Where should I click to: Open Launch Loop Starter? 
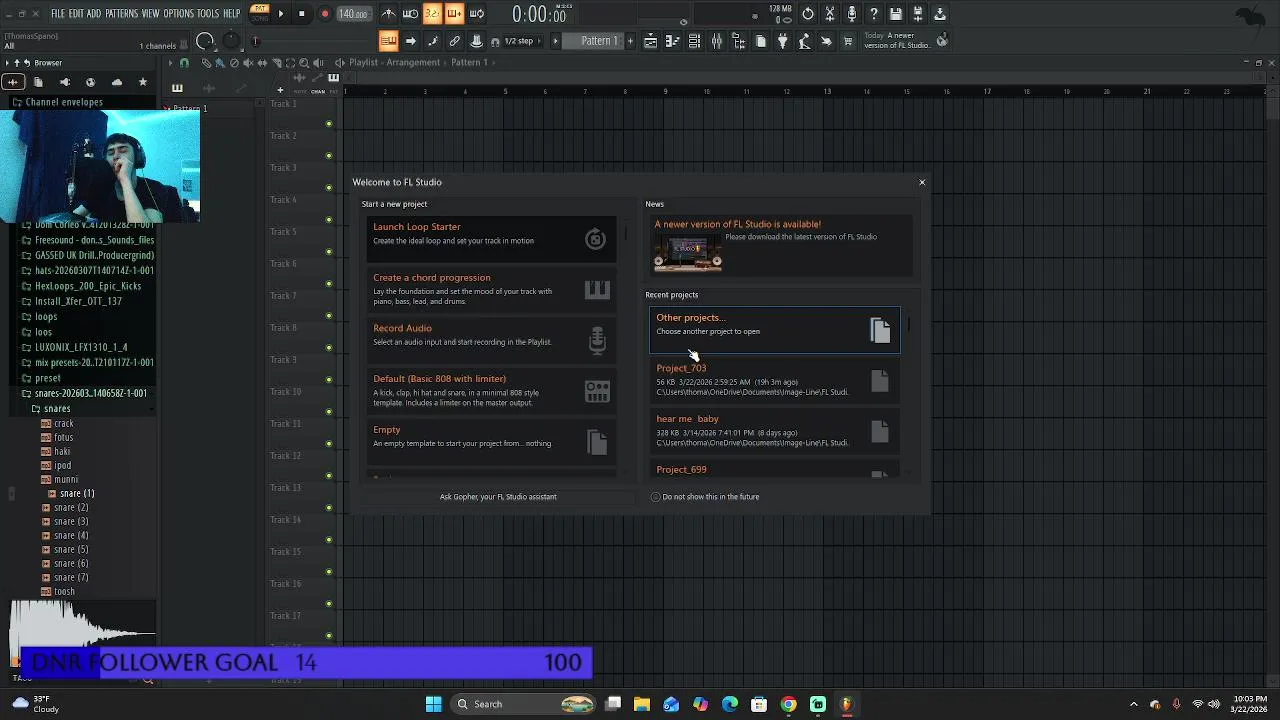491,238
